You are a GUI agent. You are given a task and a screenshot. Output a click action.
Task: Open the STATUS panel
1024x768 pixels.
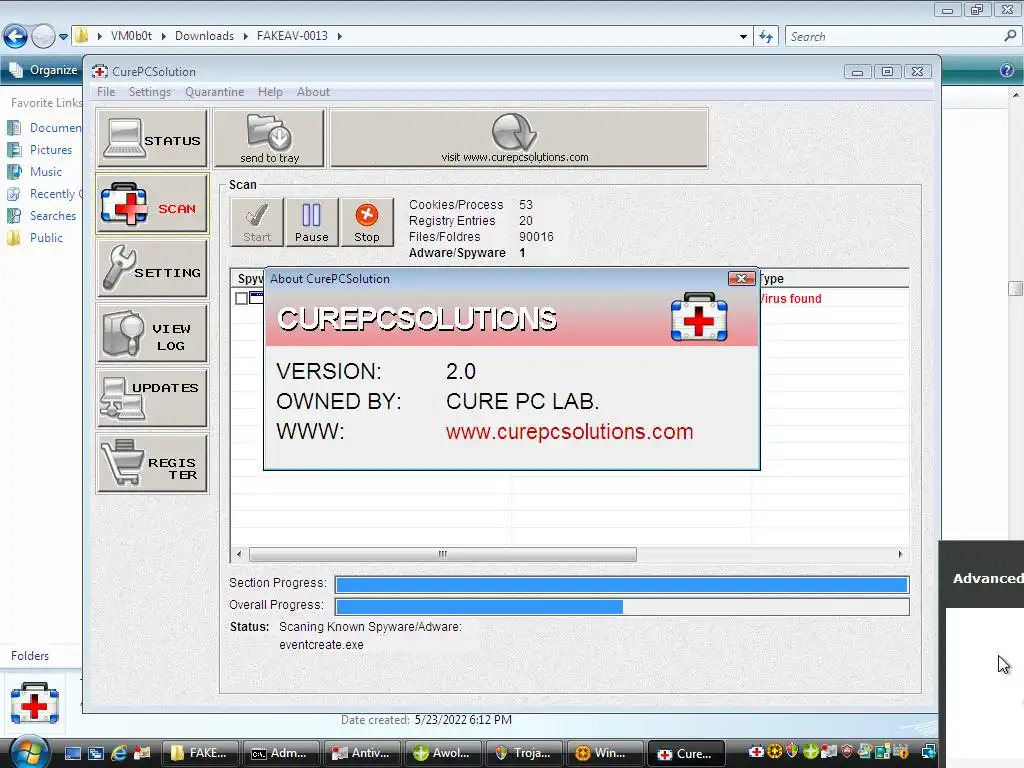pos(152,138)
